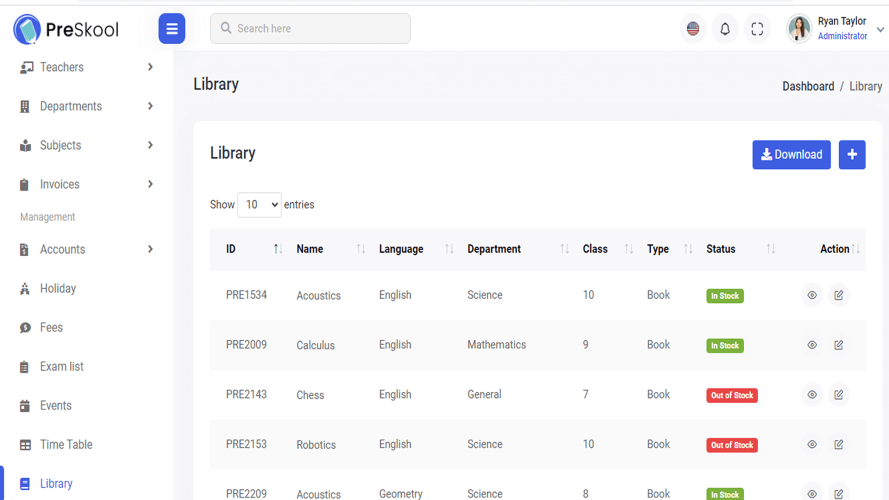Click the Subjects sidebar icon
The width and height of the screenshot is (889, 500).
coord(25,146)
